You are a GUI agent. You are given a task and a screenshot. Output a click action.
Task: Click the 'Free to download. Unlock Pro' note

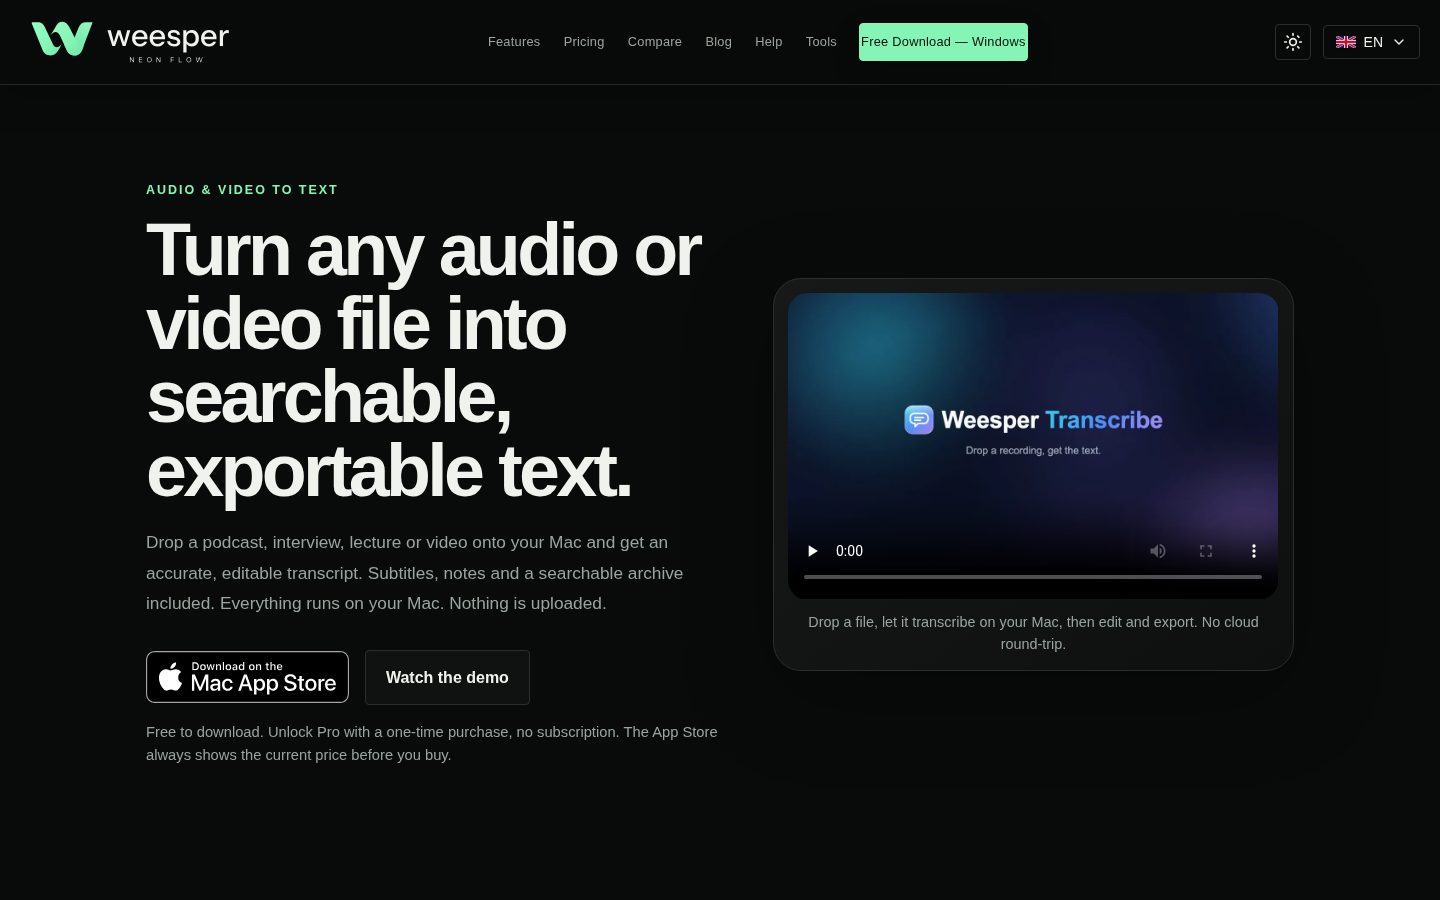pos(432,743)
